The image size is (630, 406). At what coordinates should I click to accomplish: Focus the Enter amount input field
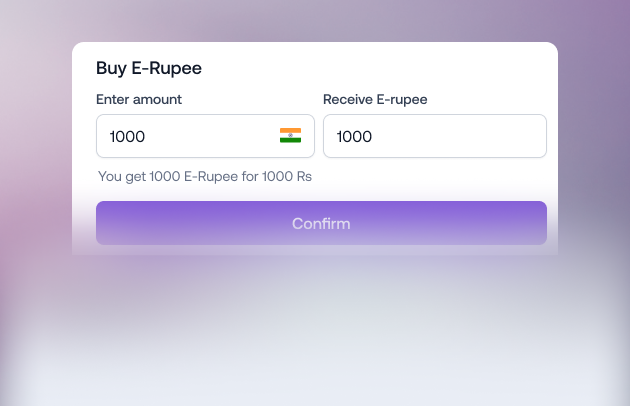pyautogui.click(x=205, y=136)
